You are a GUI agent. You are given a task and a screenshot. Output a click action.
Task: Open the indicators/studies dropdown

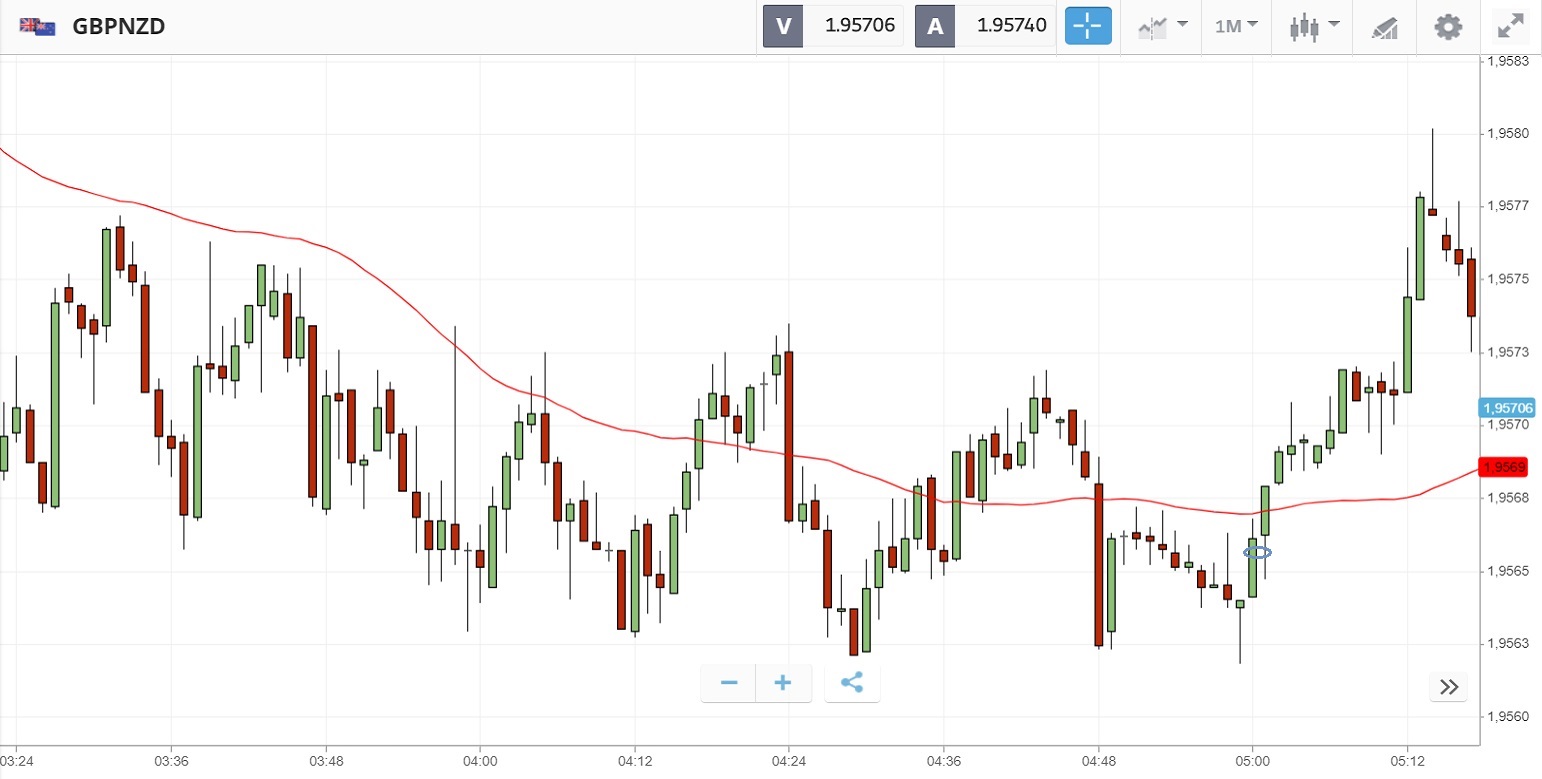click(x=1162, y=26)
